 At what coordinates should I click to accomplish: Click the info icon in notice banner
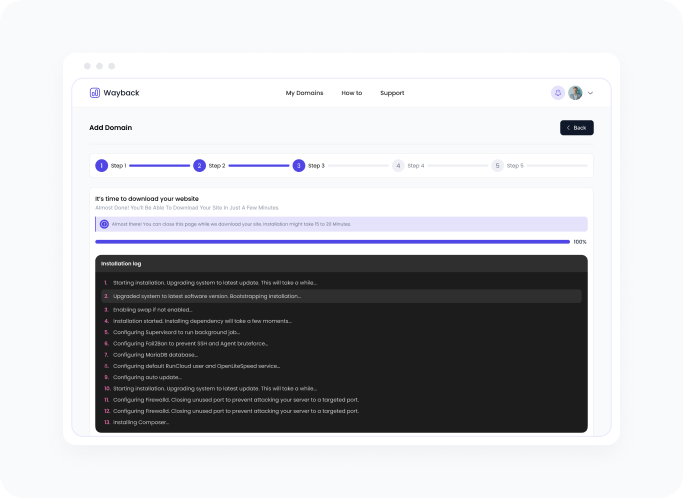click(x=104, y=224)
